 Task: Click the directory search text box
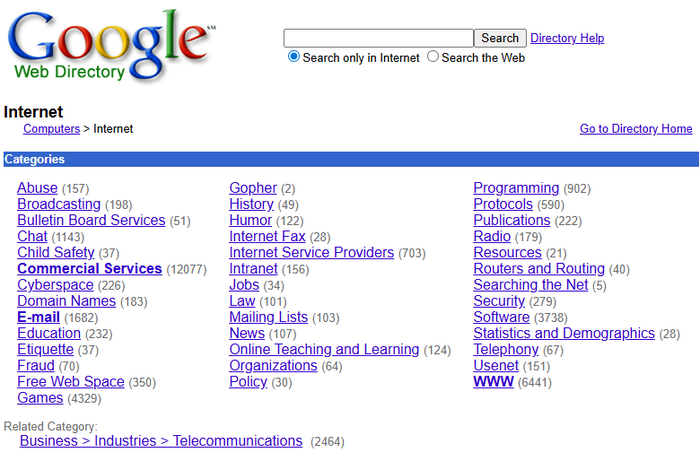click(378, 38)
